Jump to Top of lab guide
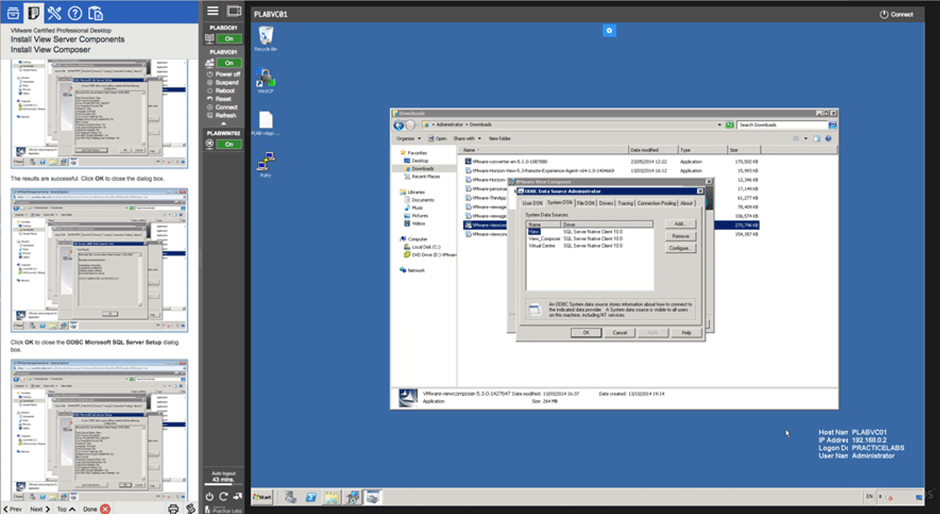The width and height of the screenshot is (940, 514). coord(66,509)
